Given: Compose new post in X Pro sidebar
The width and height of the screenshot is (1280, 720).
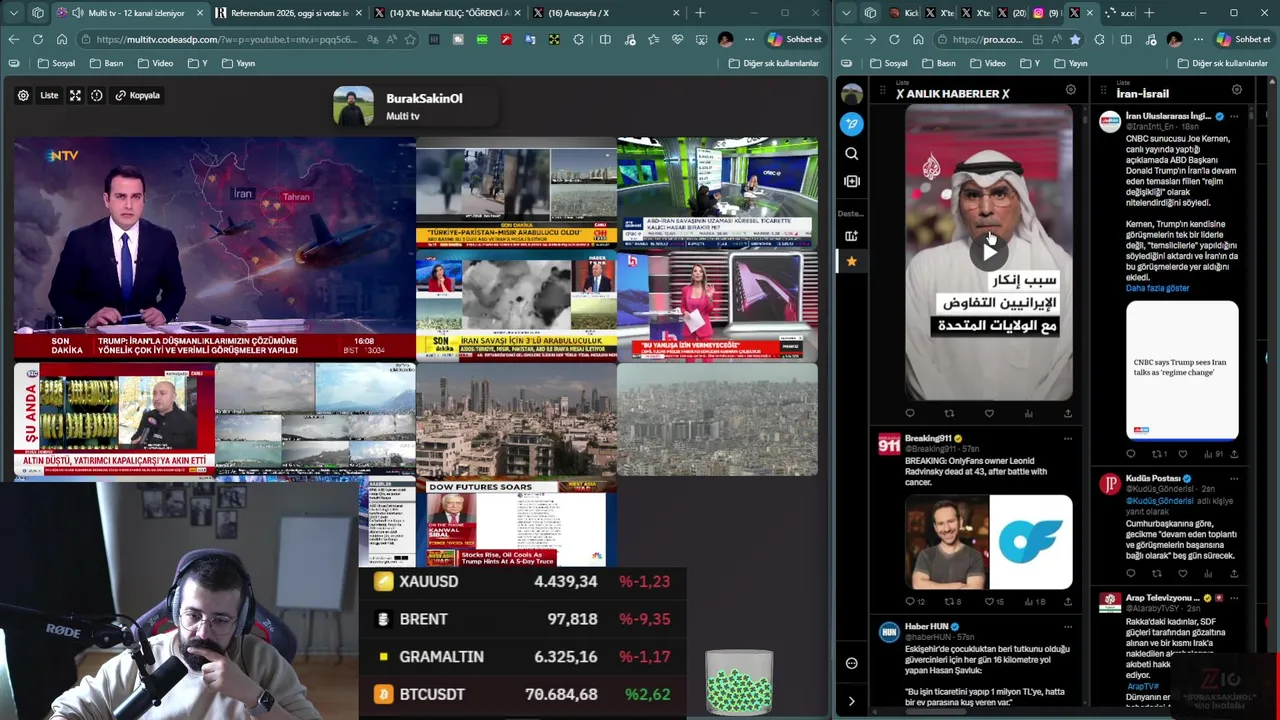Looking at the screenshot, I should pos(851,124).
